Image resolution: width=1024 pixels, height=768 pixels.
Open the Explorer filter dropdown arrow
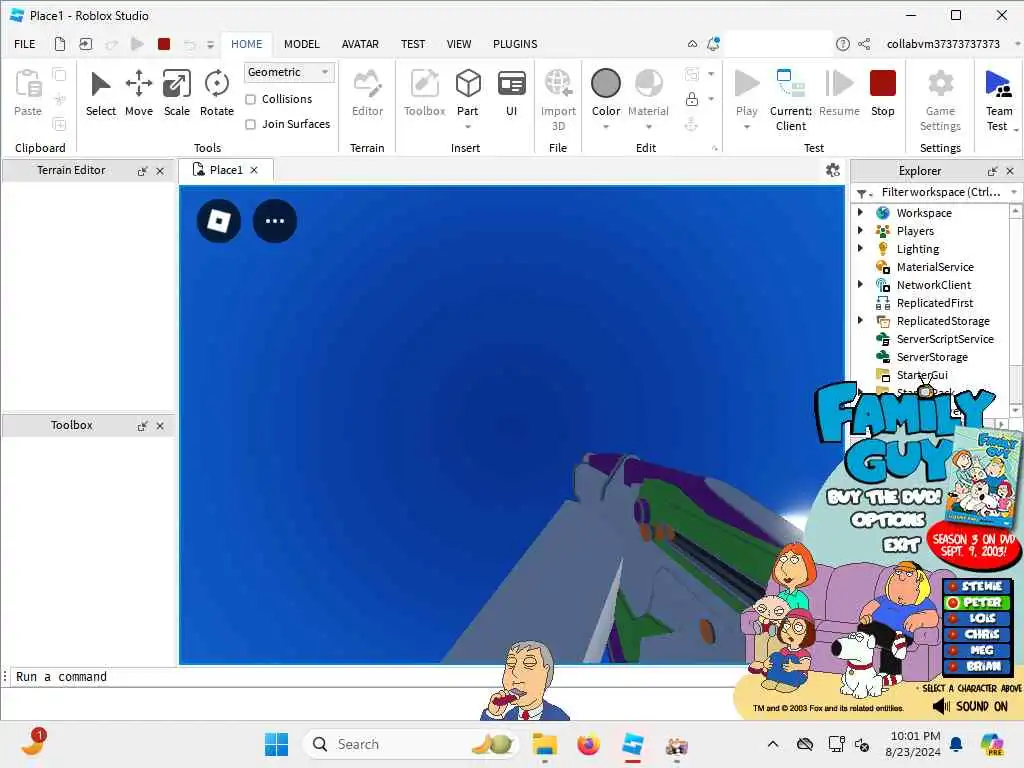coord(1014,192)
